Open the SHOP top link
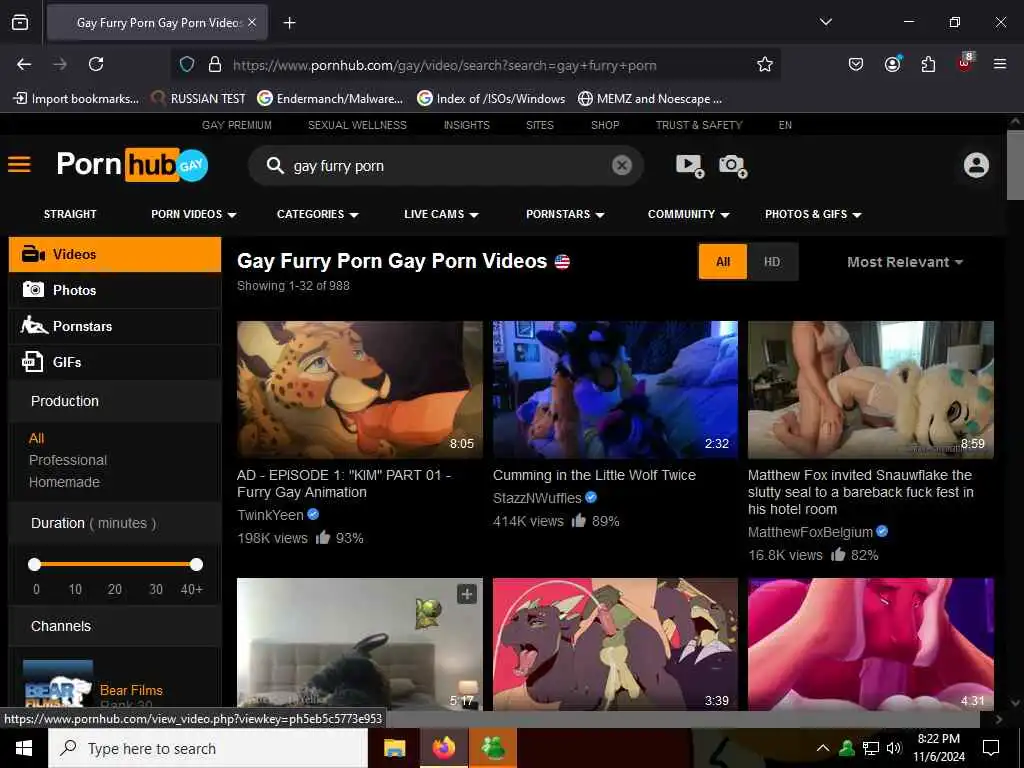 [605, 125]
